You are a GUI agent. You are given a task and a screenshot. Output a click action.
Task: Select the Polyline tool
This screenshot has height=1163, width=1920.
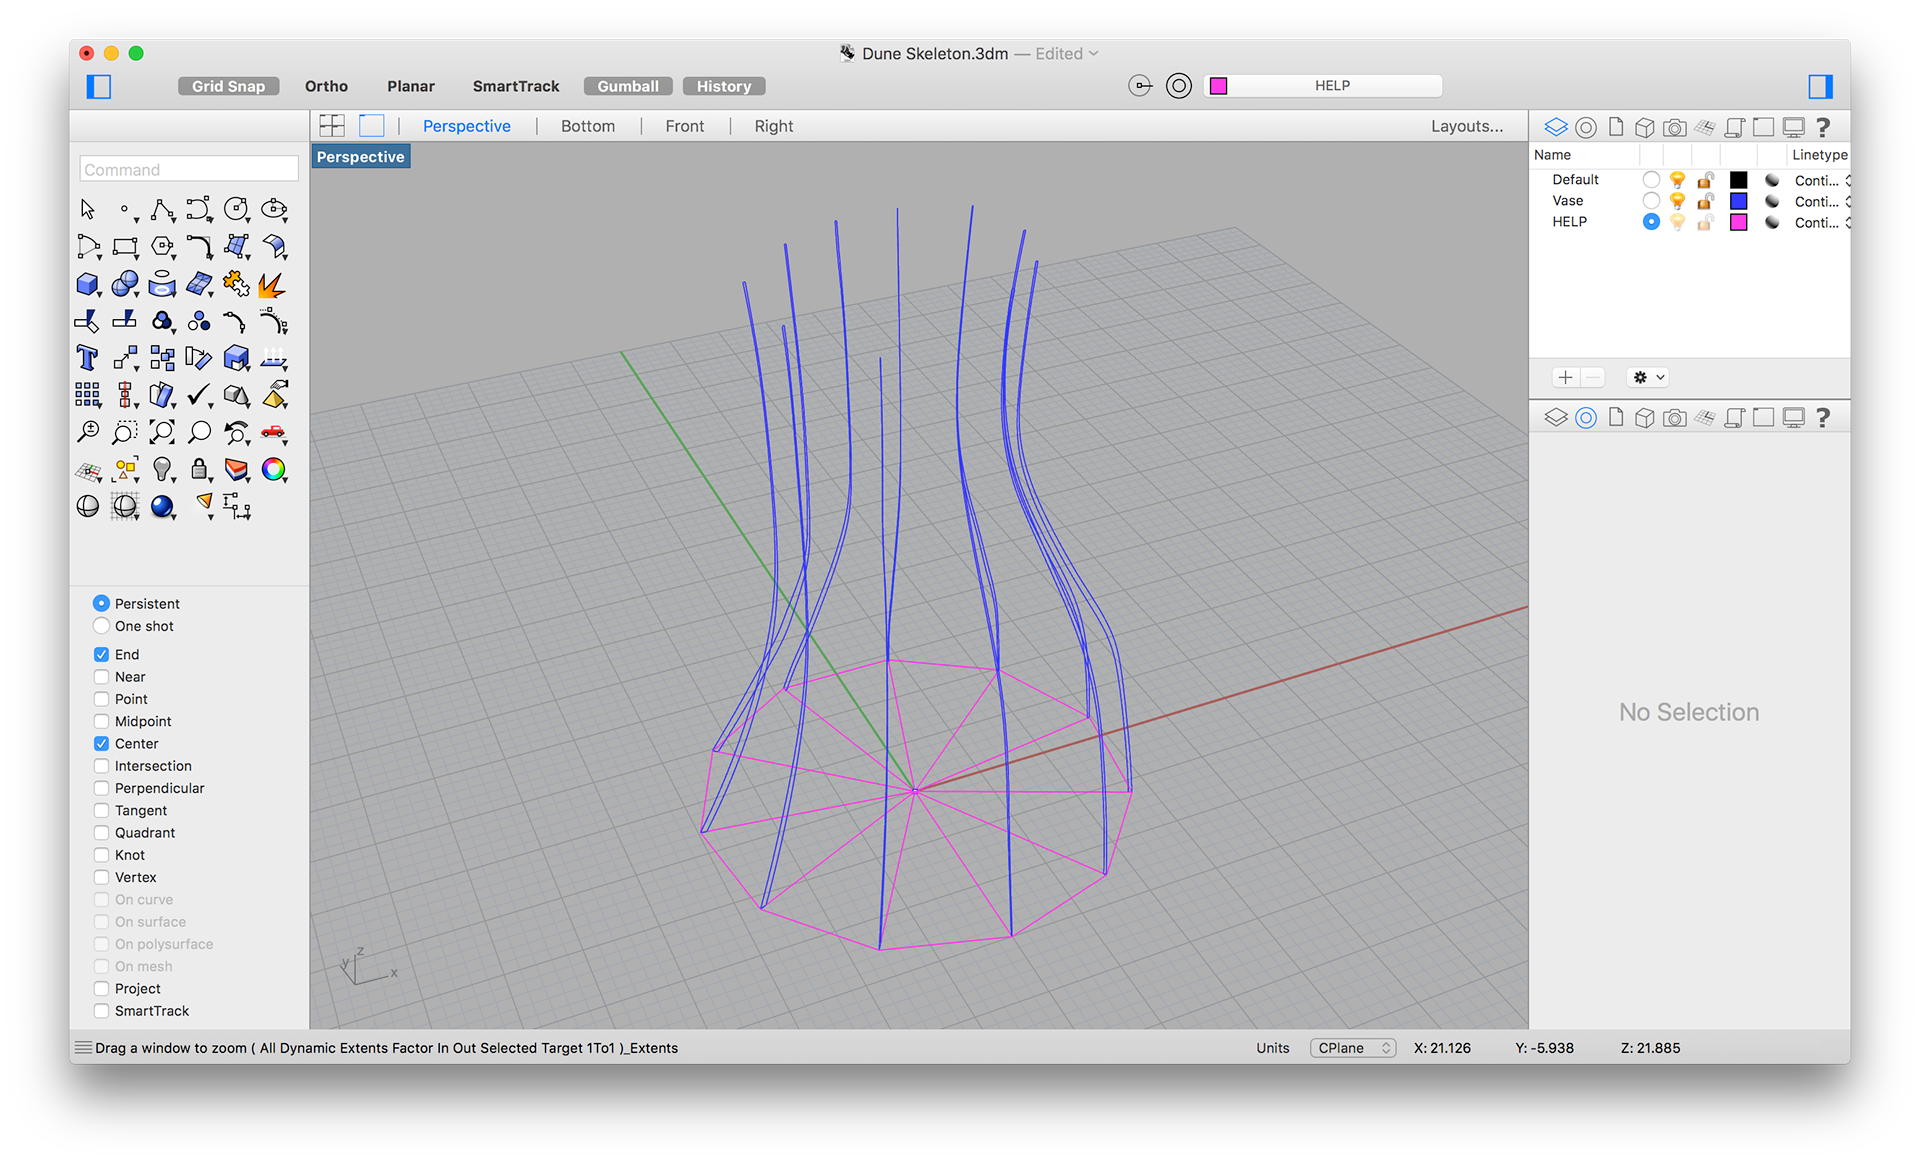(162, 209)
